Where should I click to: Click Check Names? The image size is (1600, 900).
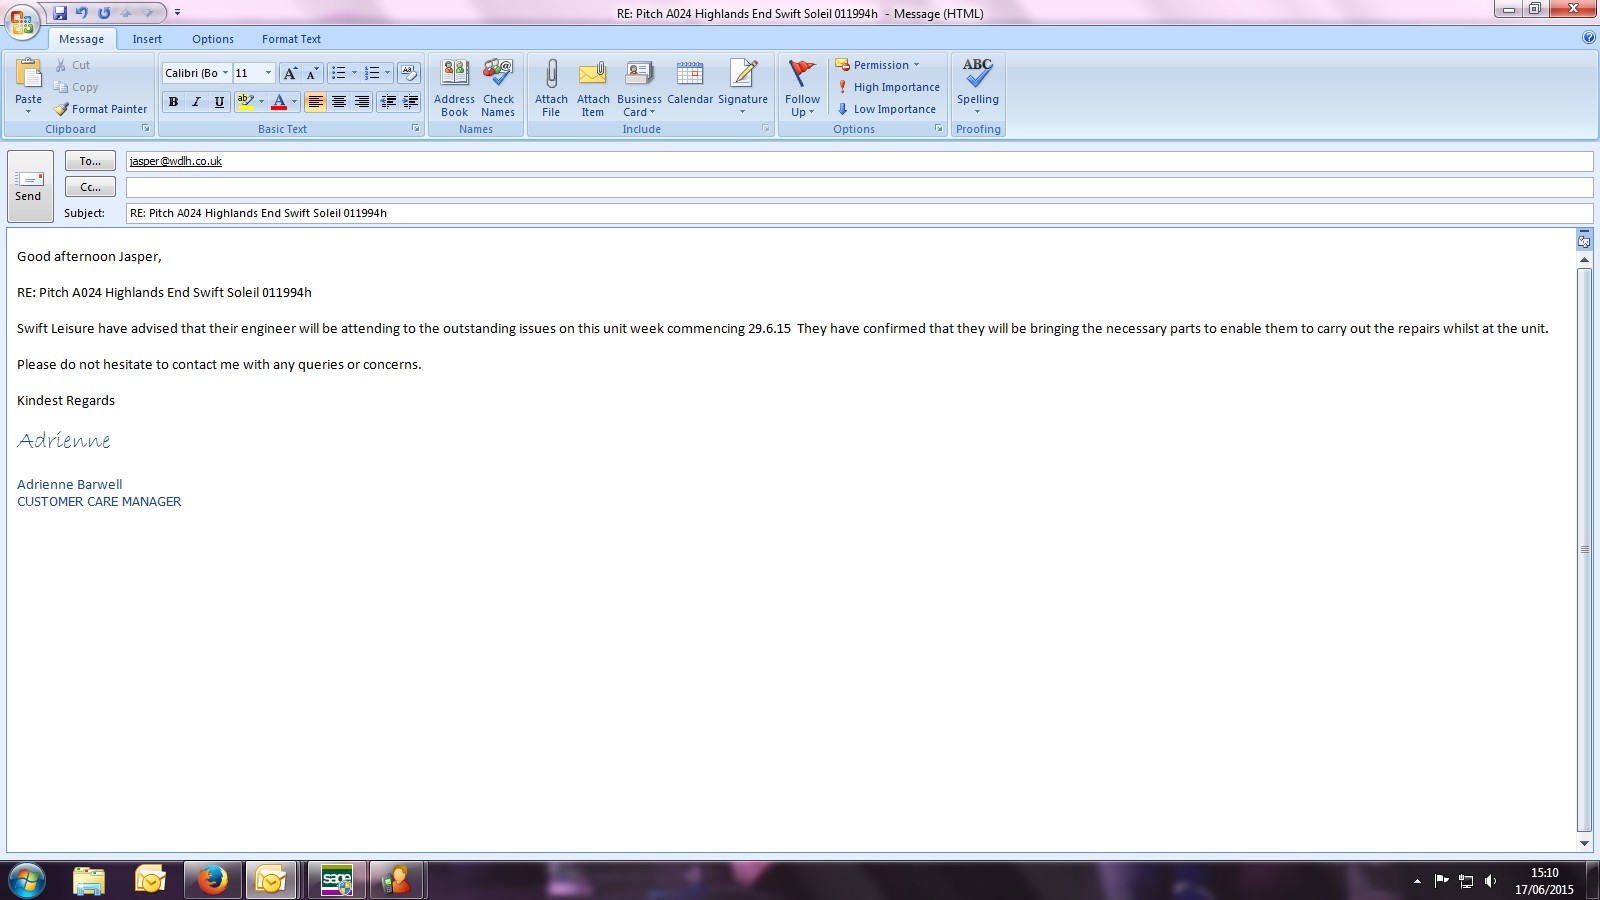click(x=498, y=88)
